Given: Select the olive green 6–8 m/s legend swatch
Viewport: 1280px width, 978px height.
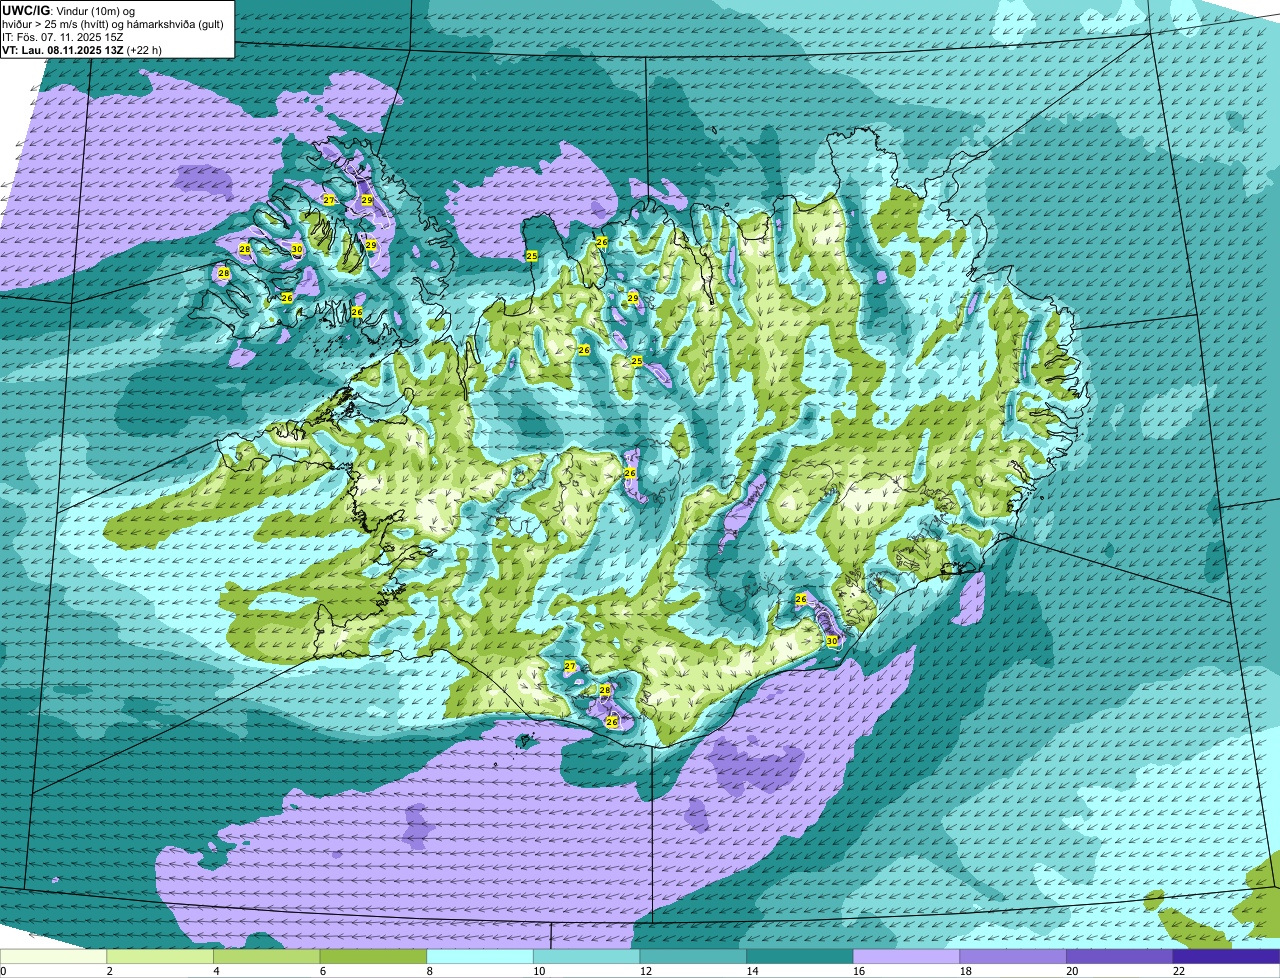Looking at the screenshot, I should pos(373,956).
